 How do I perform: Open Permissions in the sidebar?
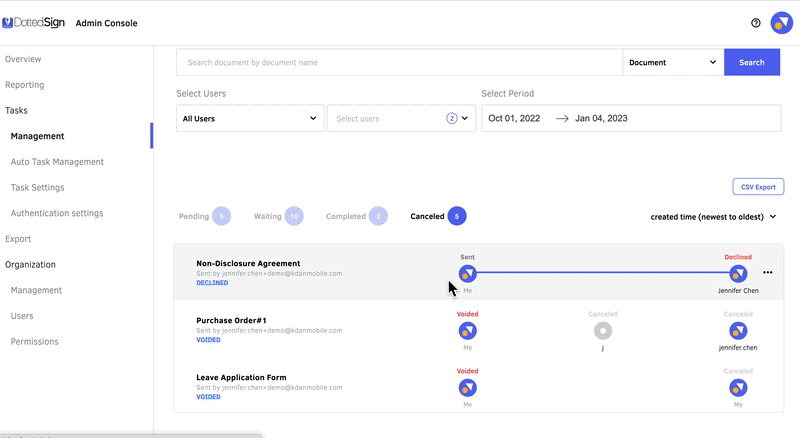[34, 342]
